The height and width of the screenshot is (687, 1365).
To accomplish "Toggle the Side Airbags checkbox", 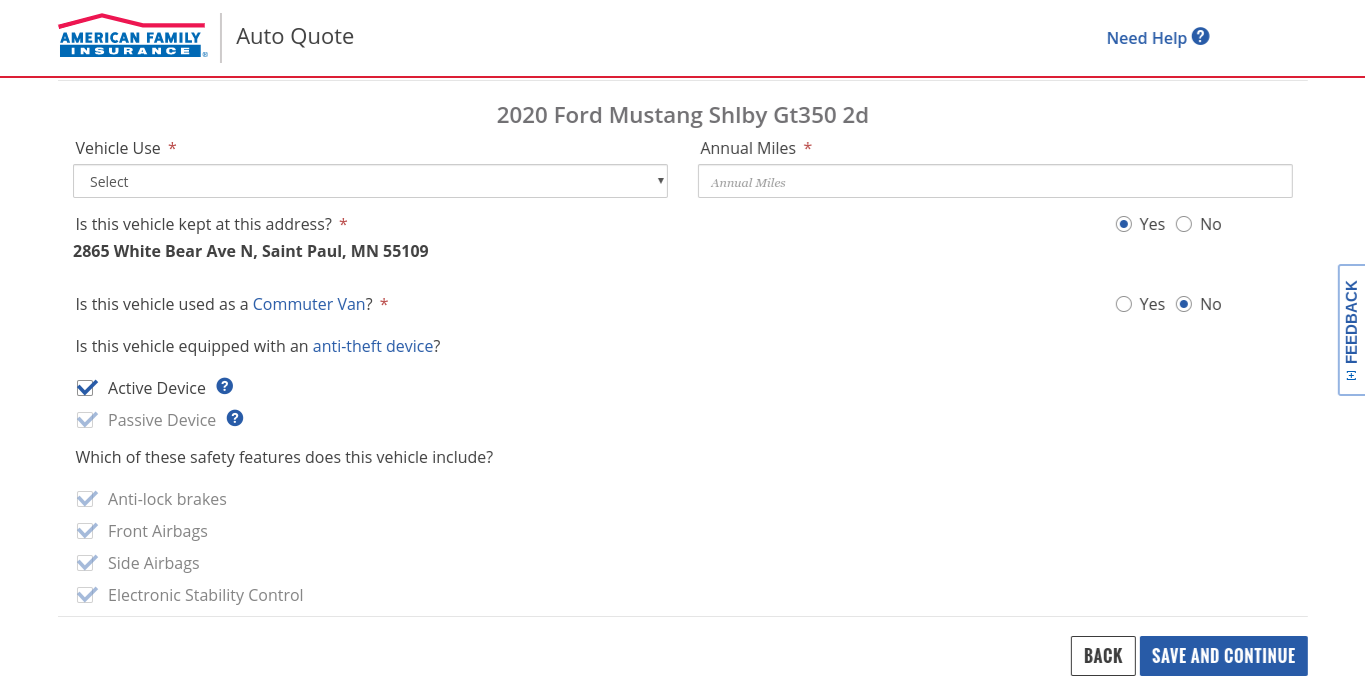I will (x=87, y=563).
